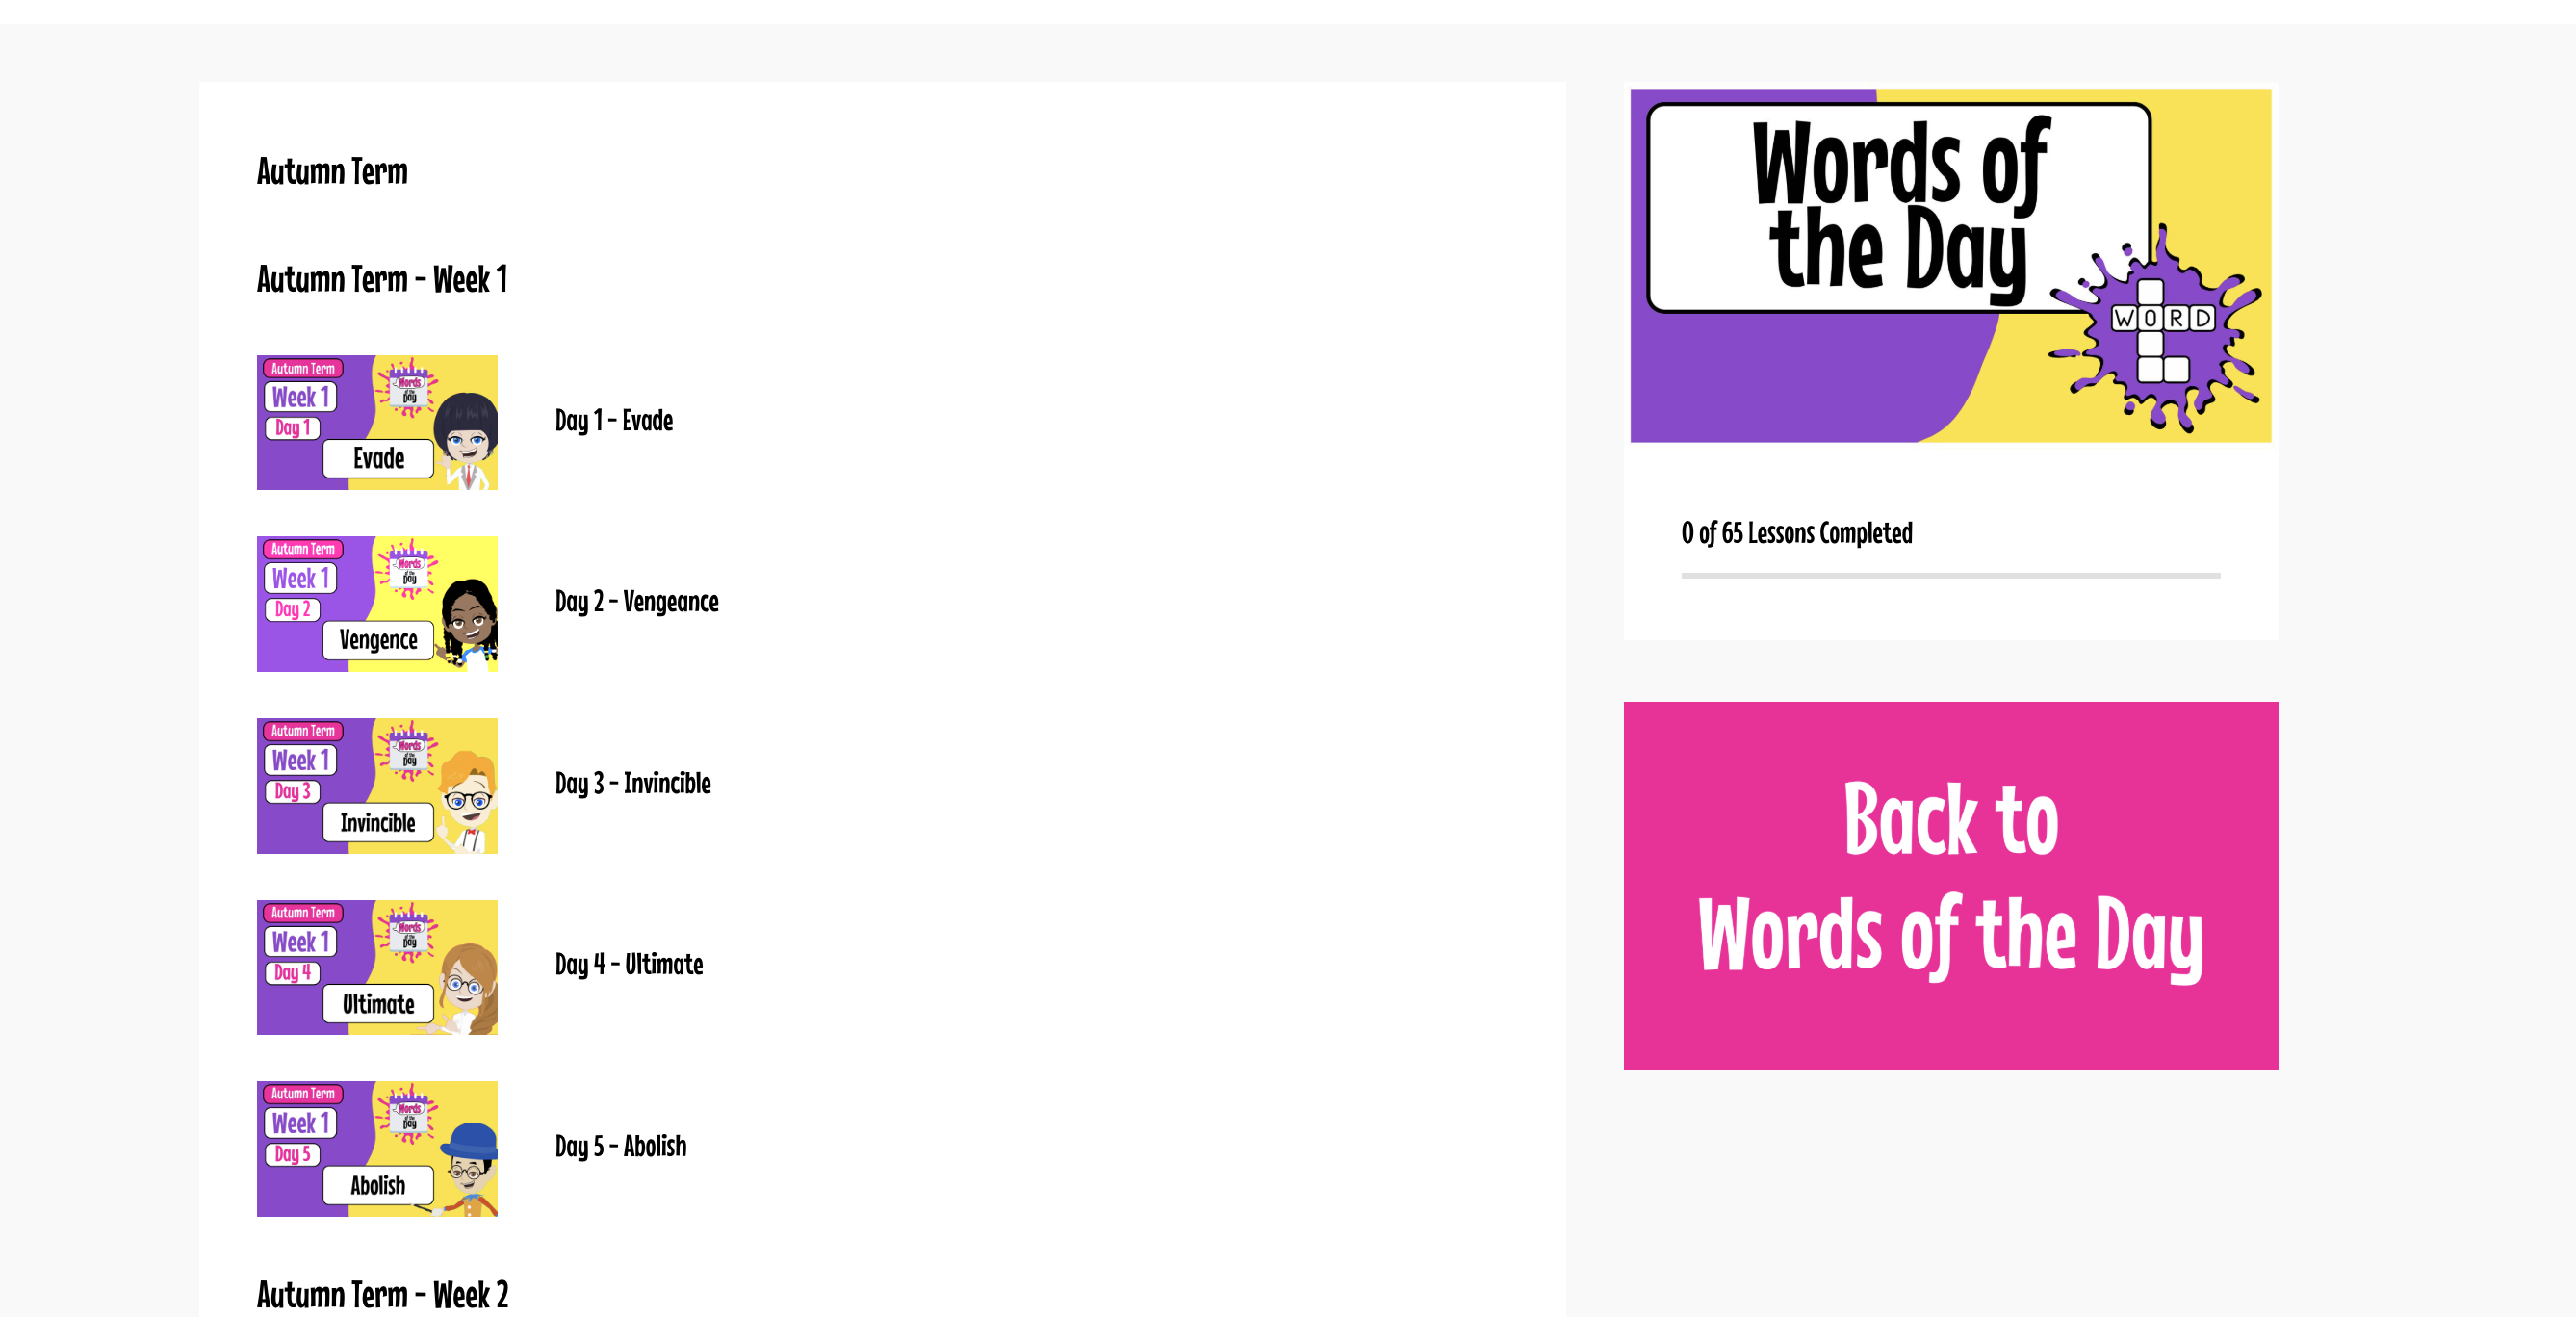Click the dark-haired character on Evade thumbnail

pos(467,438)
